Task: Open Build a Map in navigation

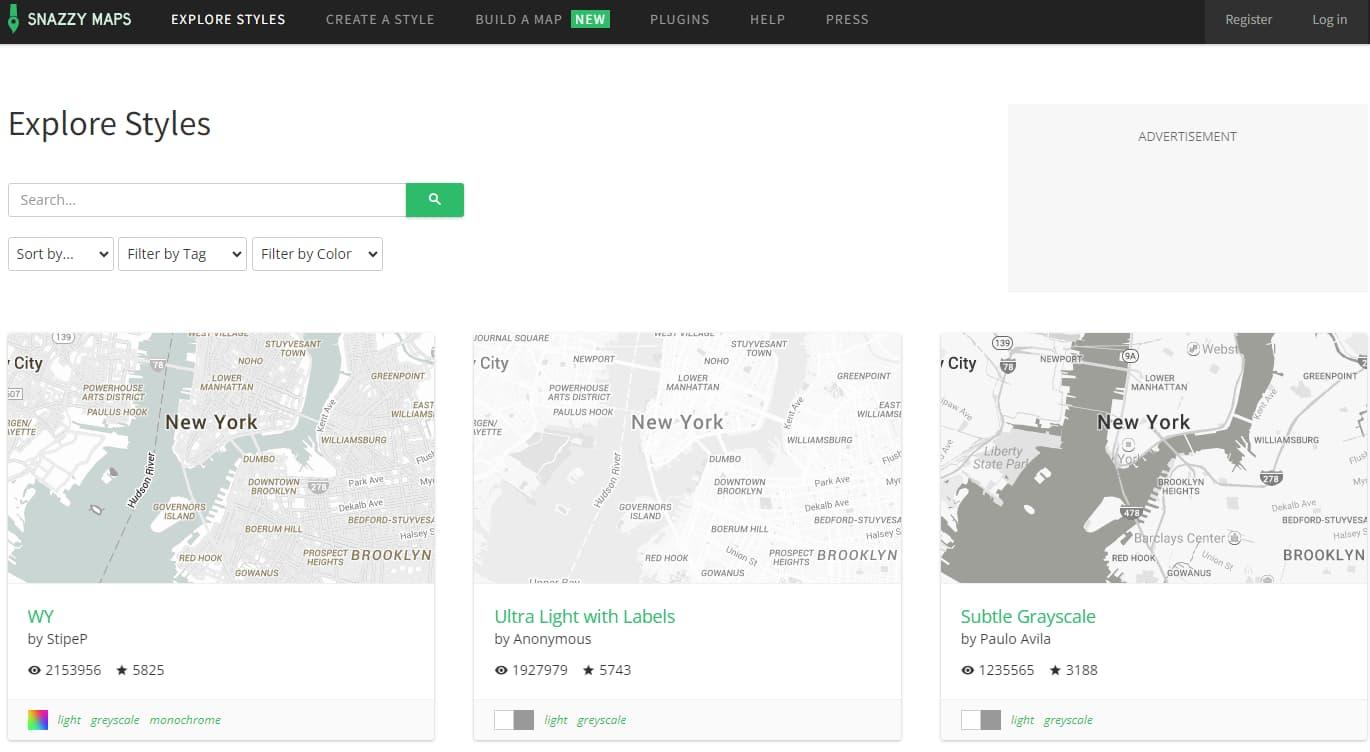Action: coord(519,19)
